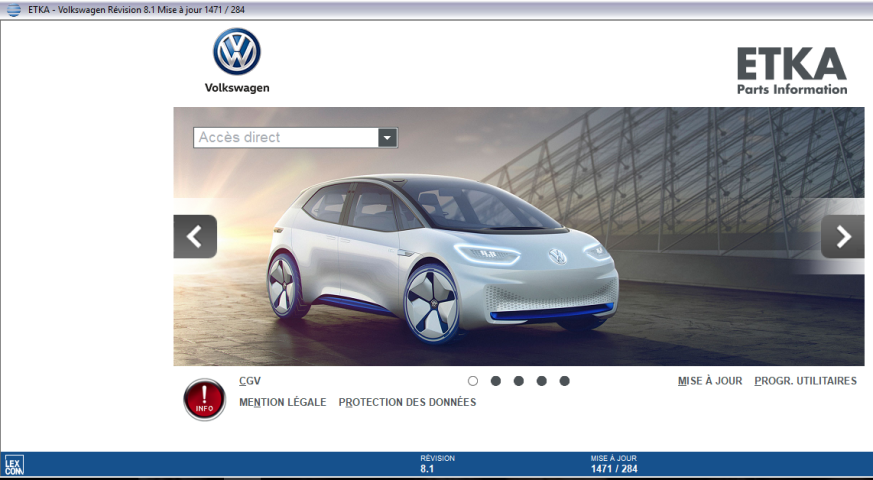The height and width of the screenshot is (480, 873).
Task: Click the LexCom logo in status bar
Action: tap(14, 465)
